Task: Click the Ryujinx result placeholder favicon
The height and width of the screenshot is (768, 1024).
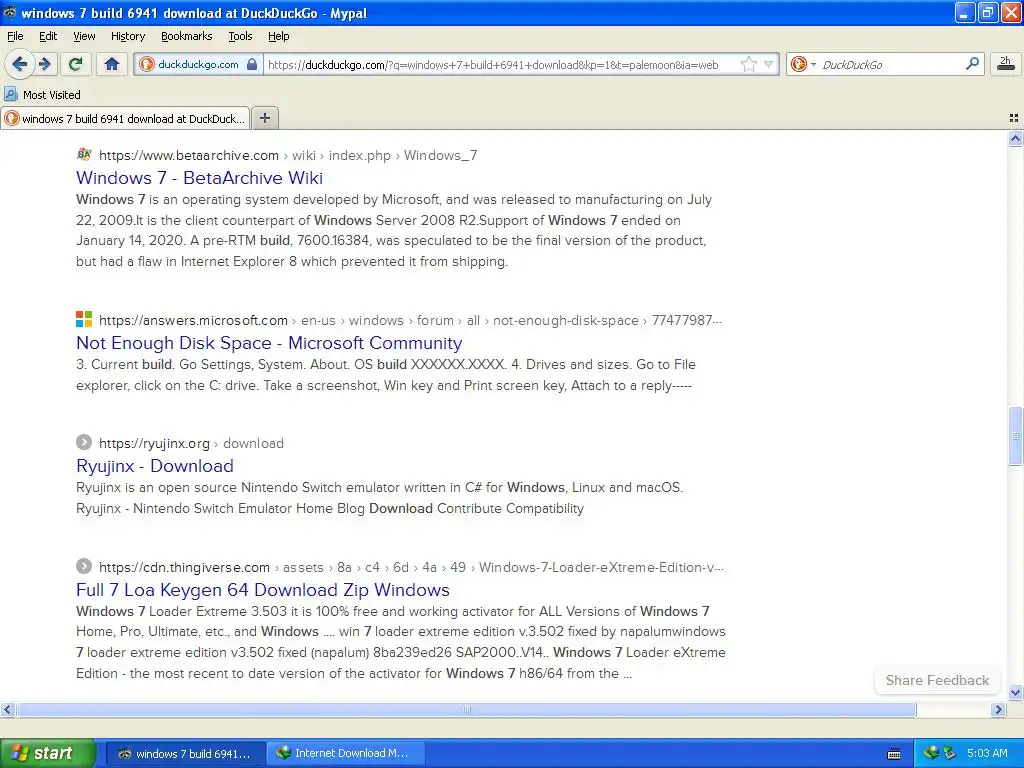Action: pyautogui.click(x=84, y=442)
